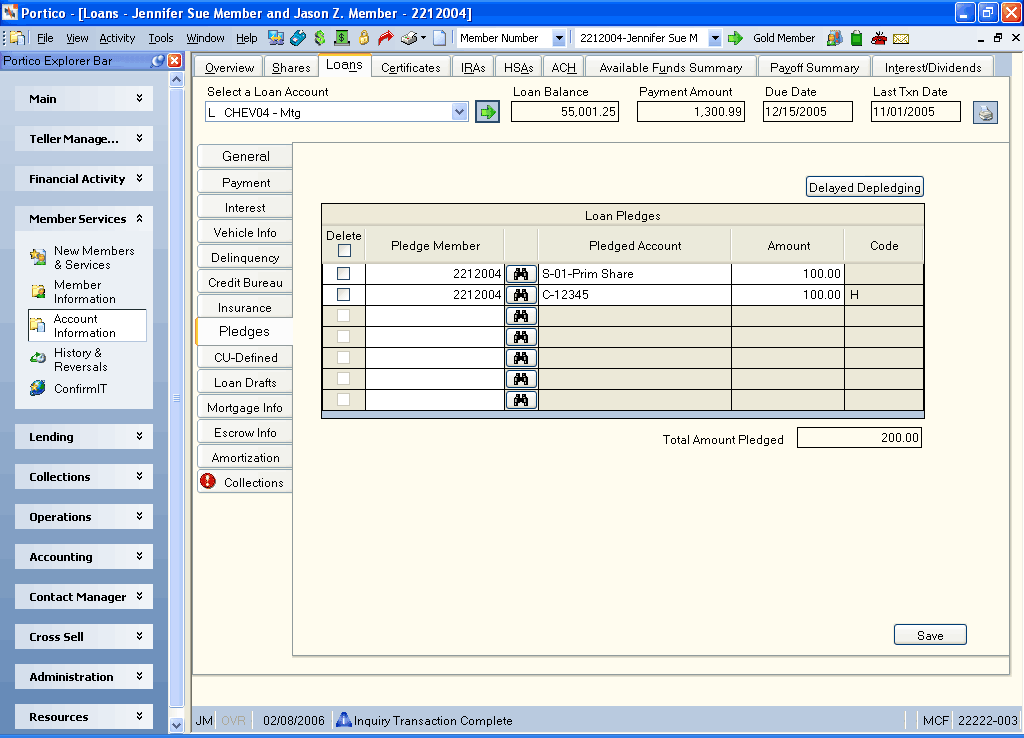
Task: Click the dollar sign toolbar icon
Action: 320,38
